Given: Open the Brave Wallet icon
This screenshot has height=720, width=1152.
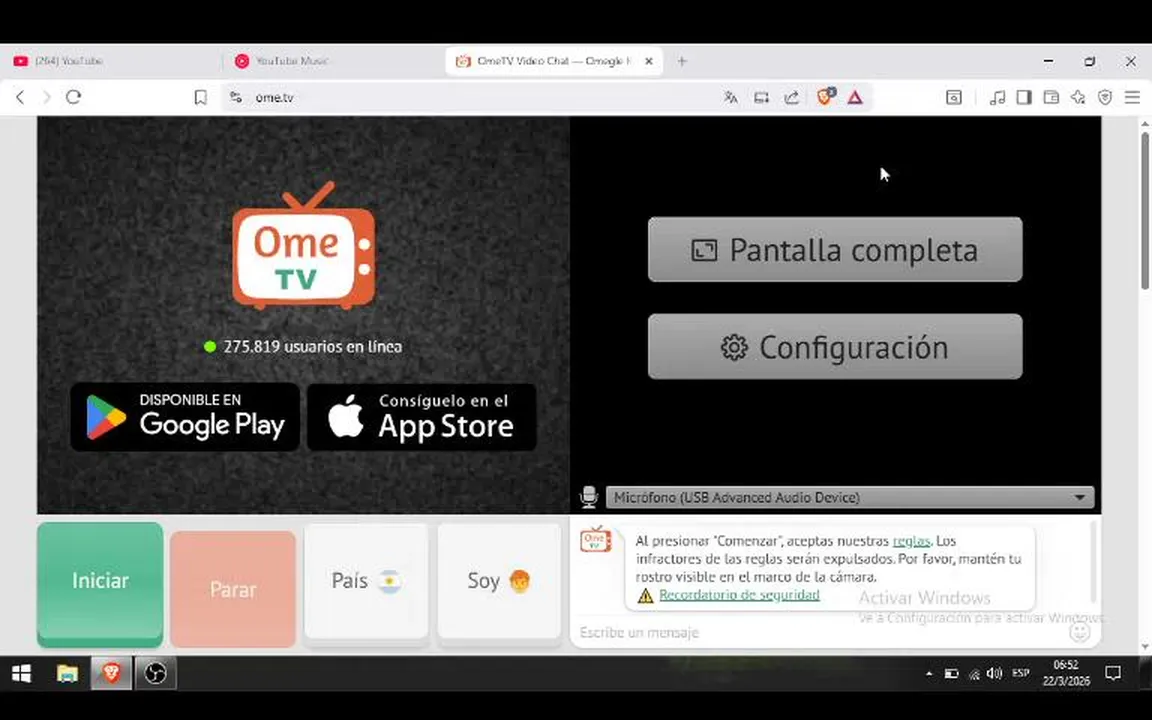Looking at the screenshot, I should point(1051,97).
